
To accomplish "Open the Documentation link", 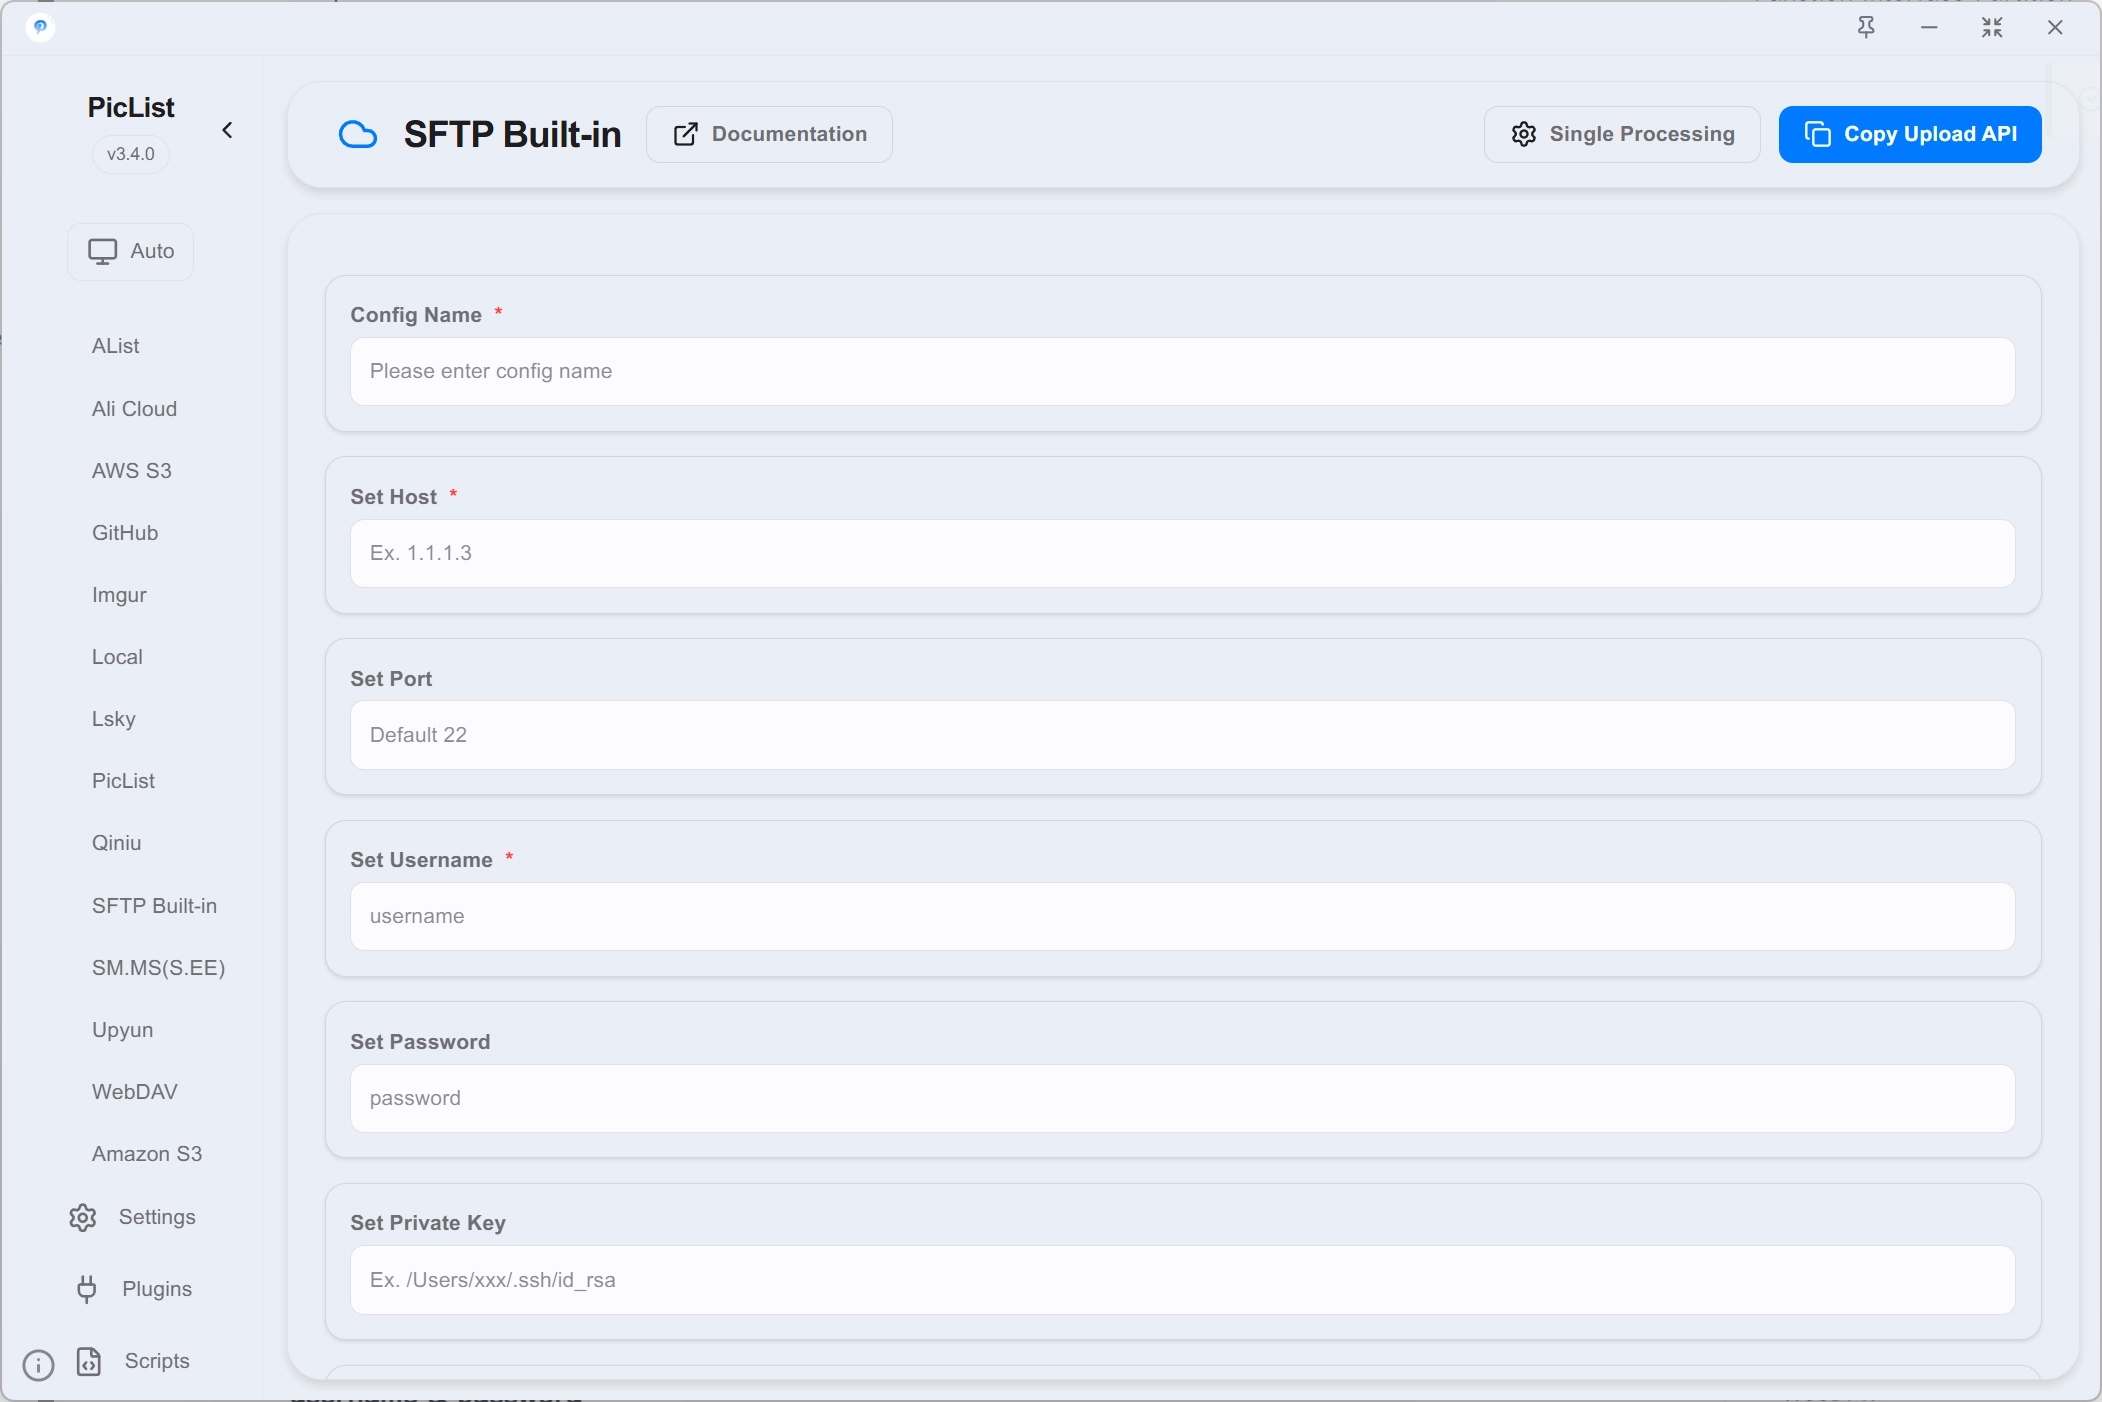I will tap(769, 134).
